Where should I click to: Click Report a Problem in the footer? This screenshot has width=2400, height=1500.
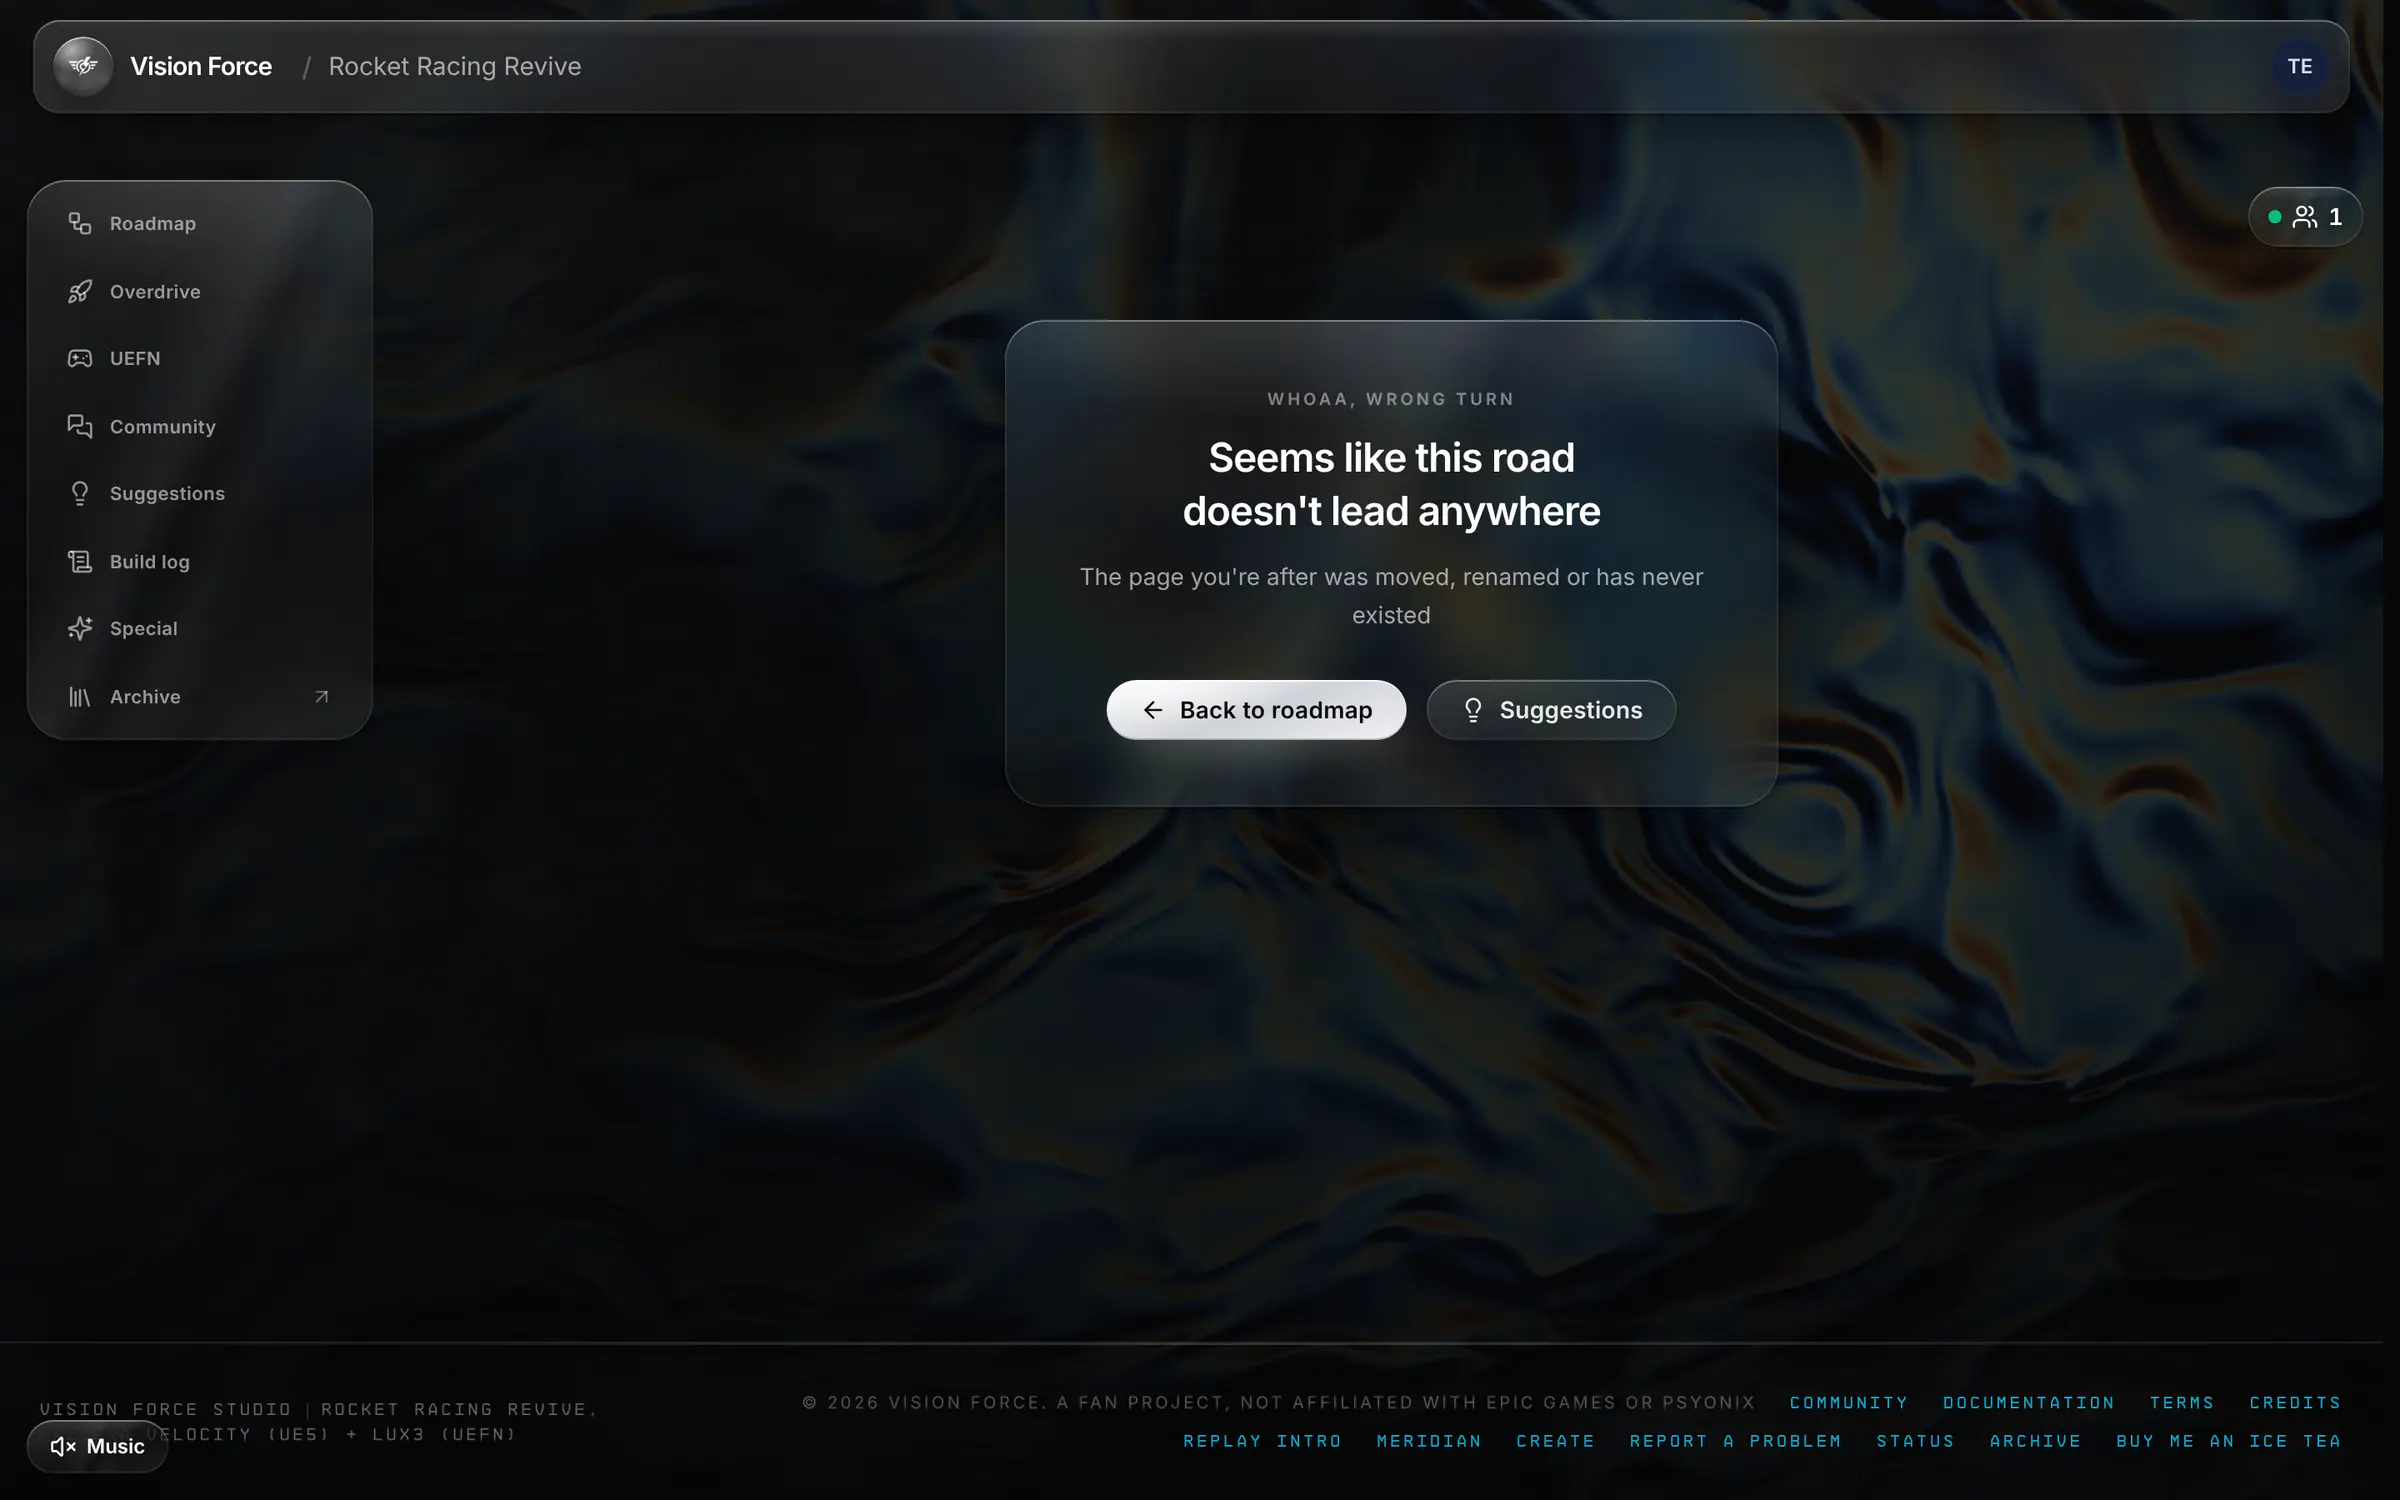pos(1735,1441)
